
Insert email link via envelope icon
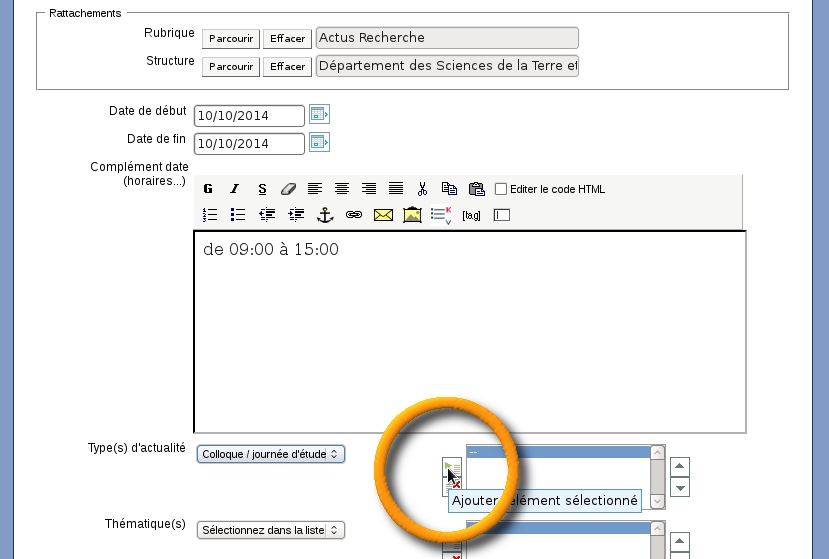coord(383,215)
